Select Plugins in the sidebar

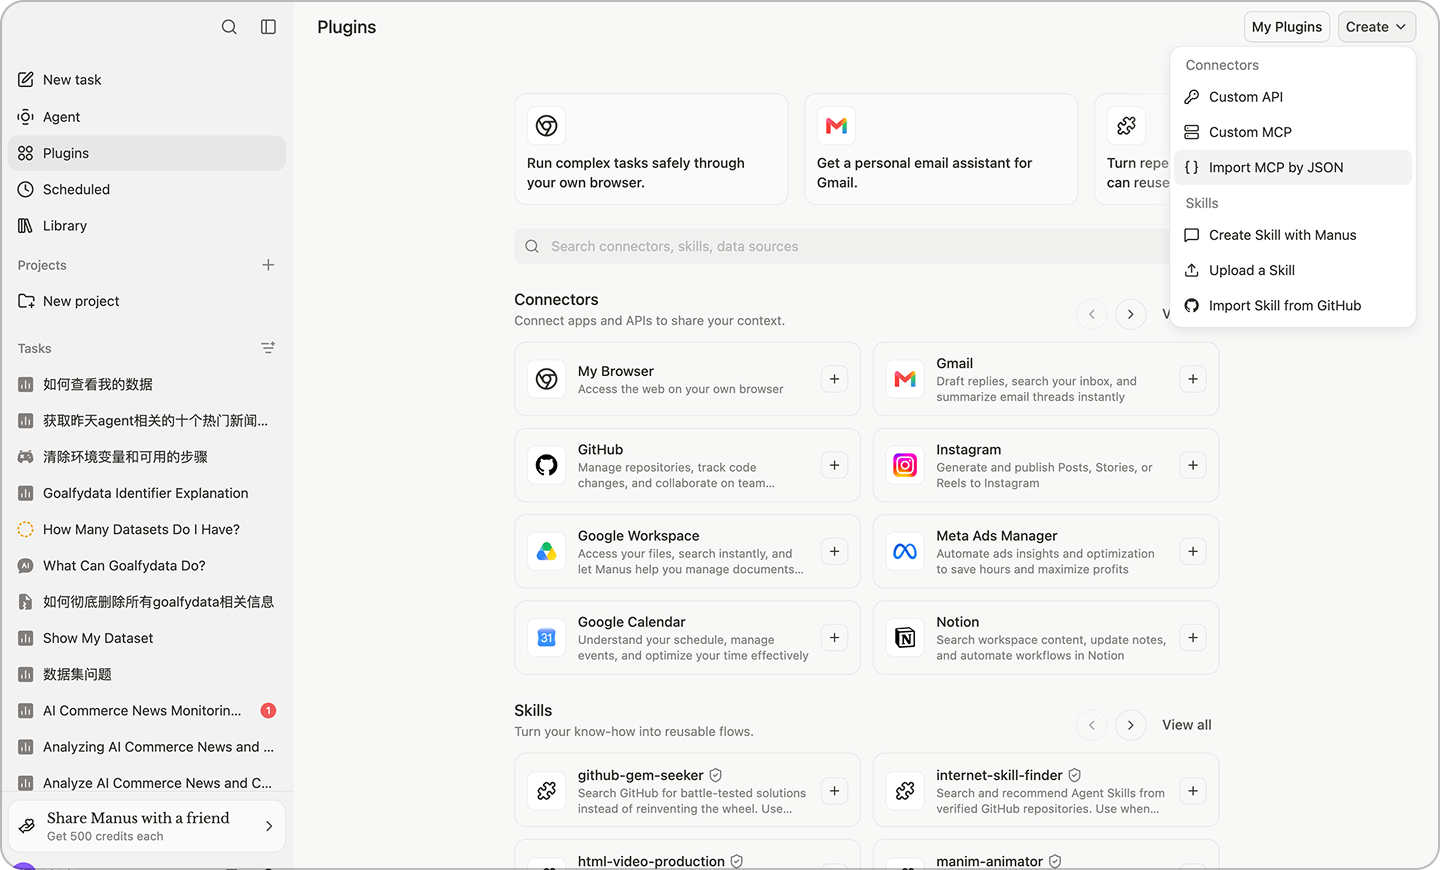click(147, 153)
